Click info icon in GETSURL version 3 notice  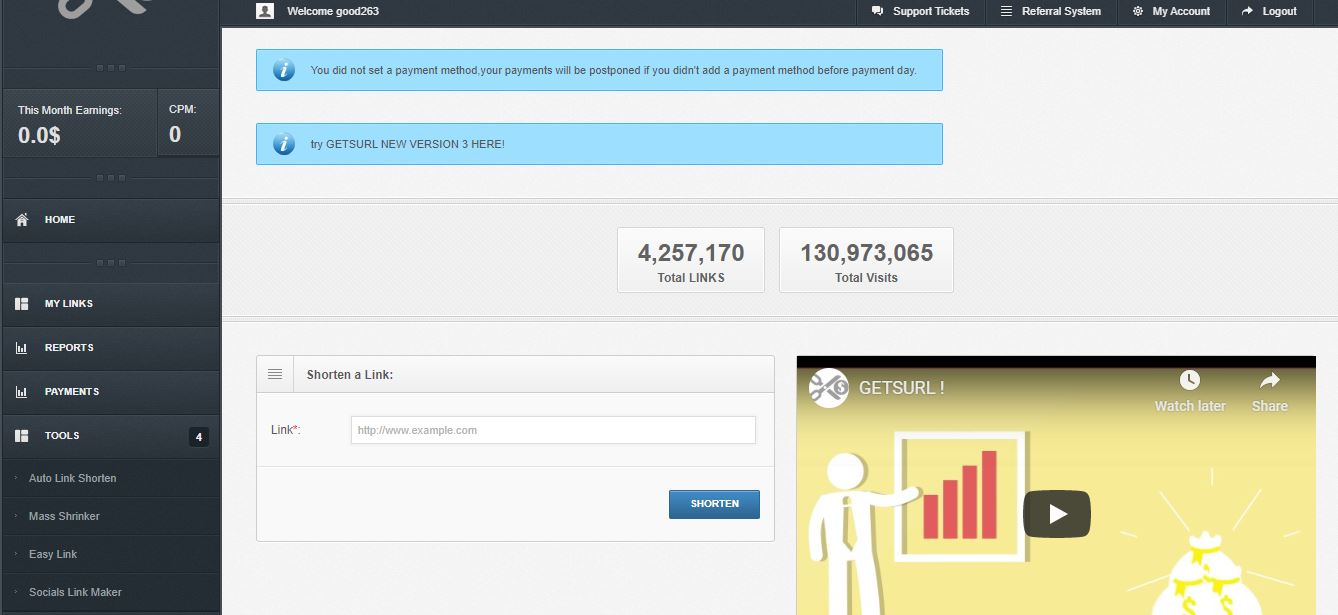(284, 144)
